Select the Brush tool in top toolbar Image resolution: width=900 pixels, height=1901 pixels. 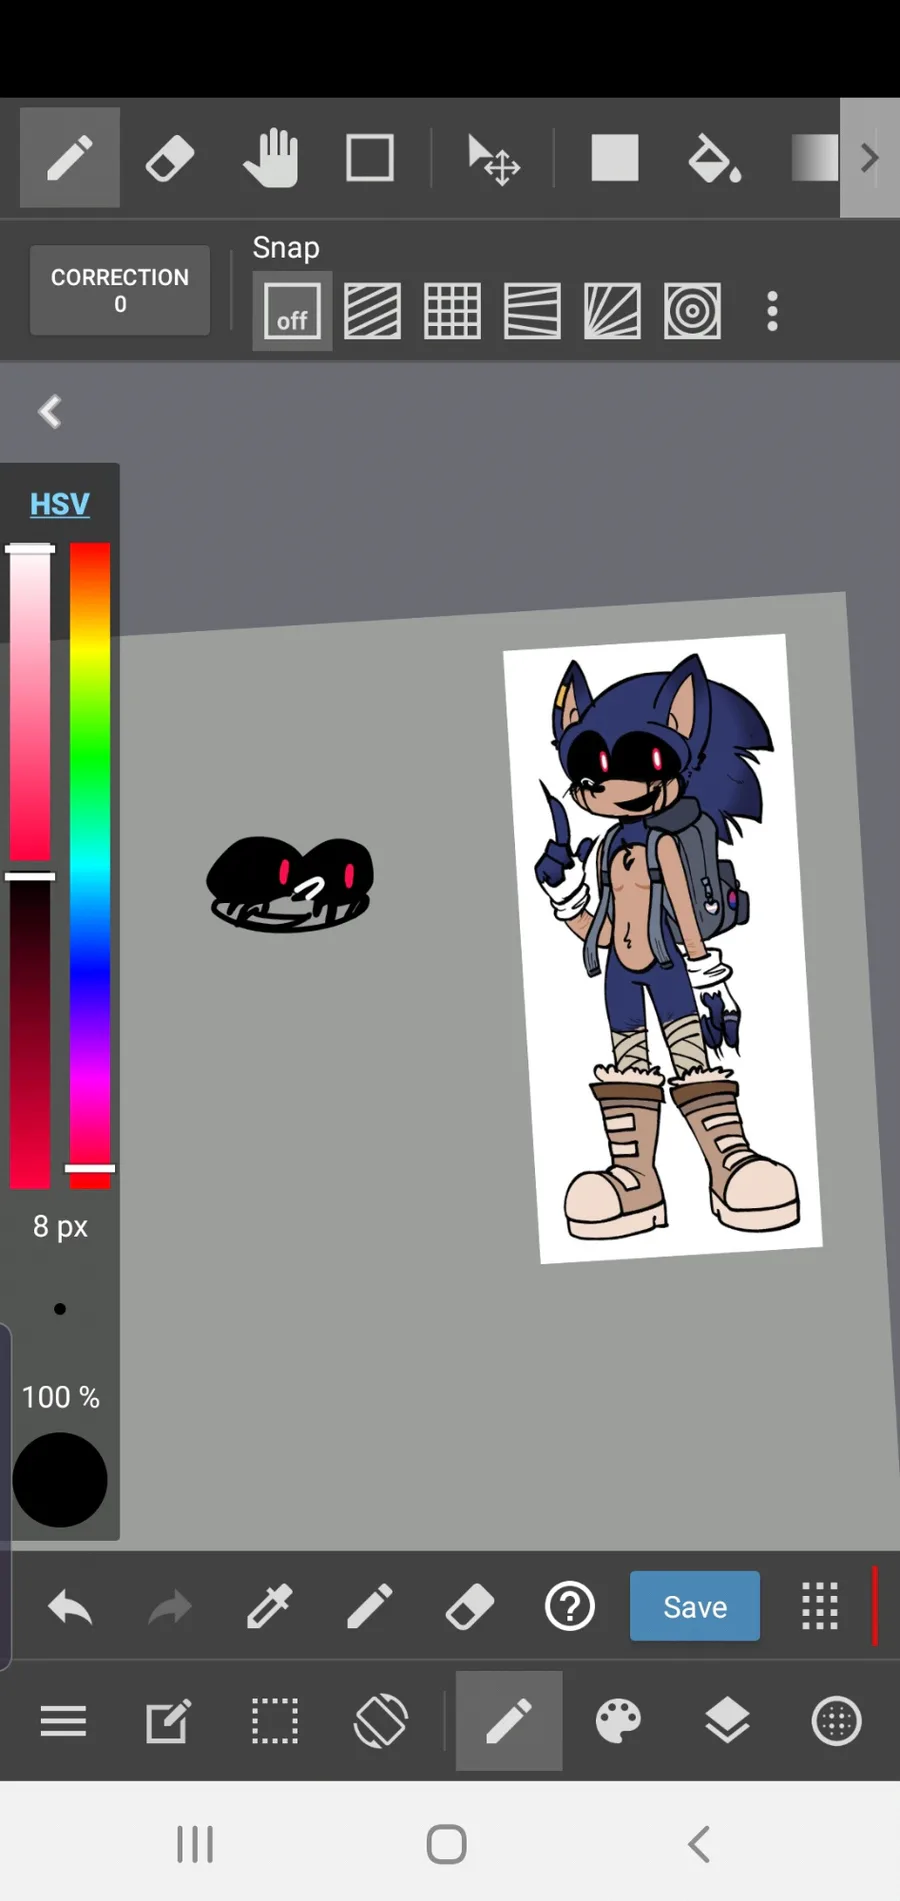(x=70, y=158)
